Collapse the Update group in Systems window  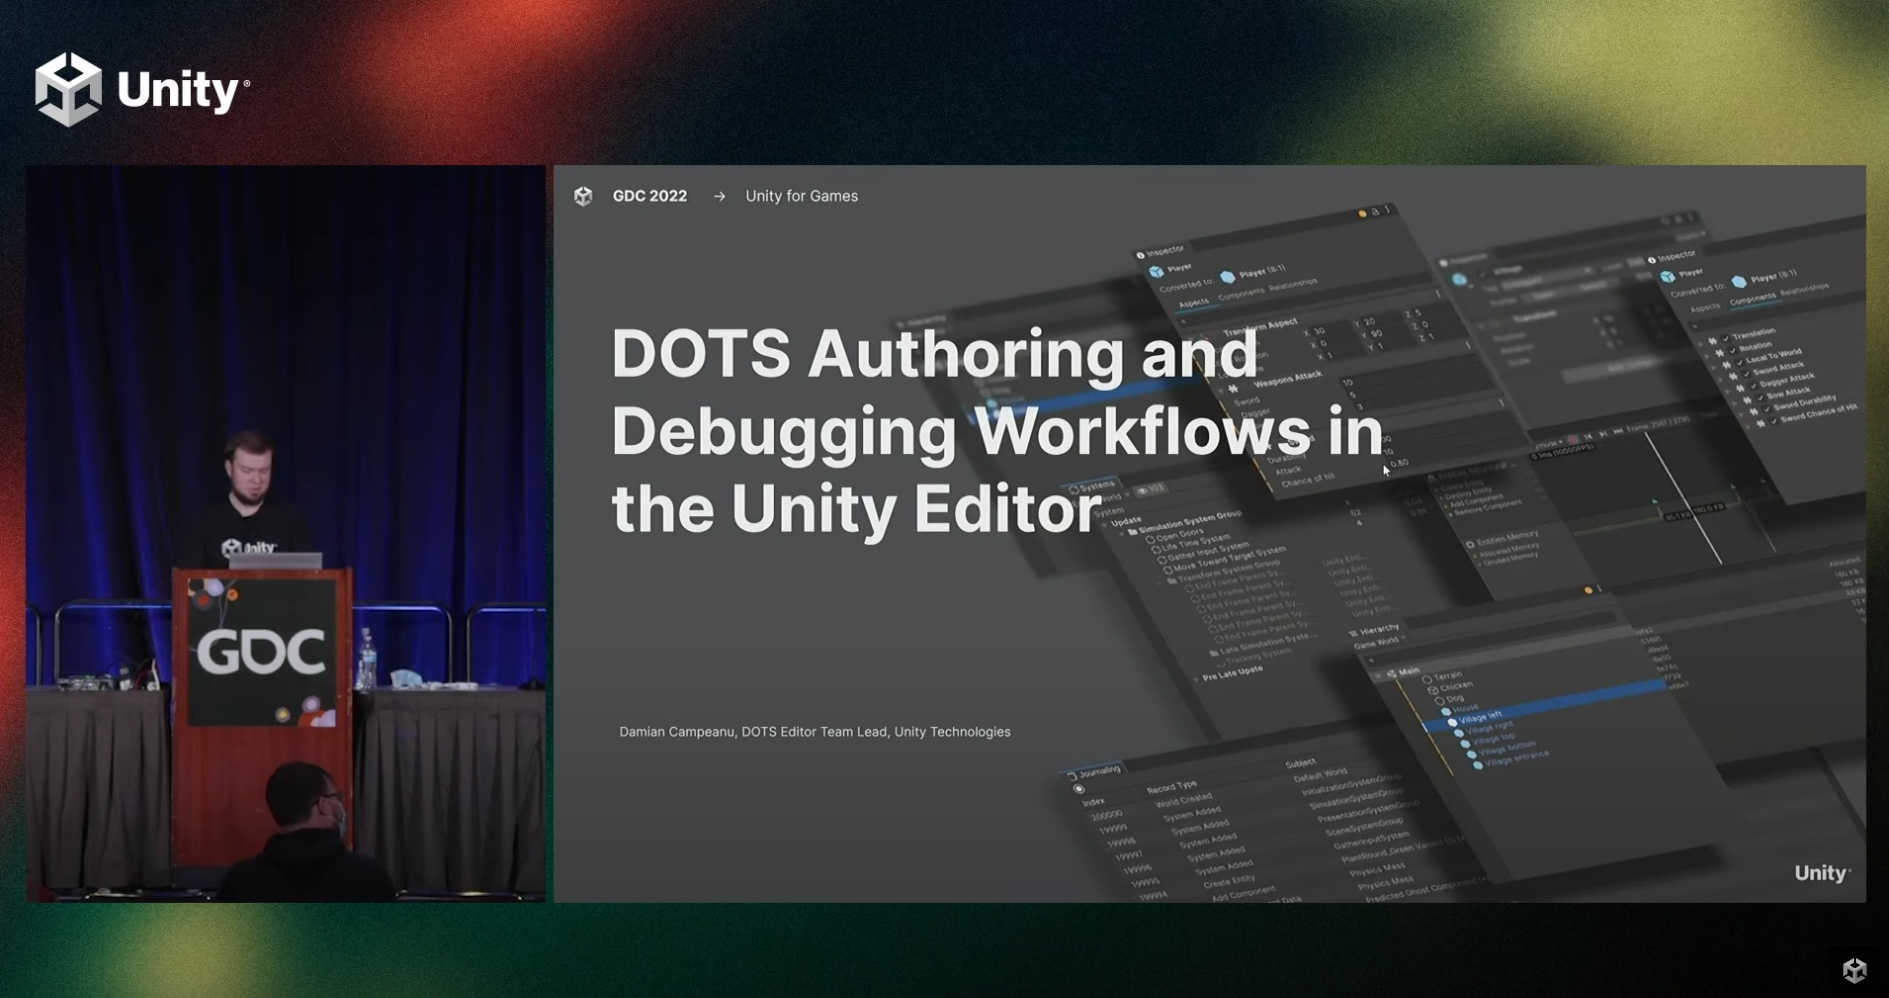1106,522
